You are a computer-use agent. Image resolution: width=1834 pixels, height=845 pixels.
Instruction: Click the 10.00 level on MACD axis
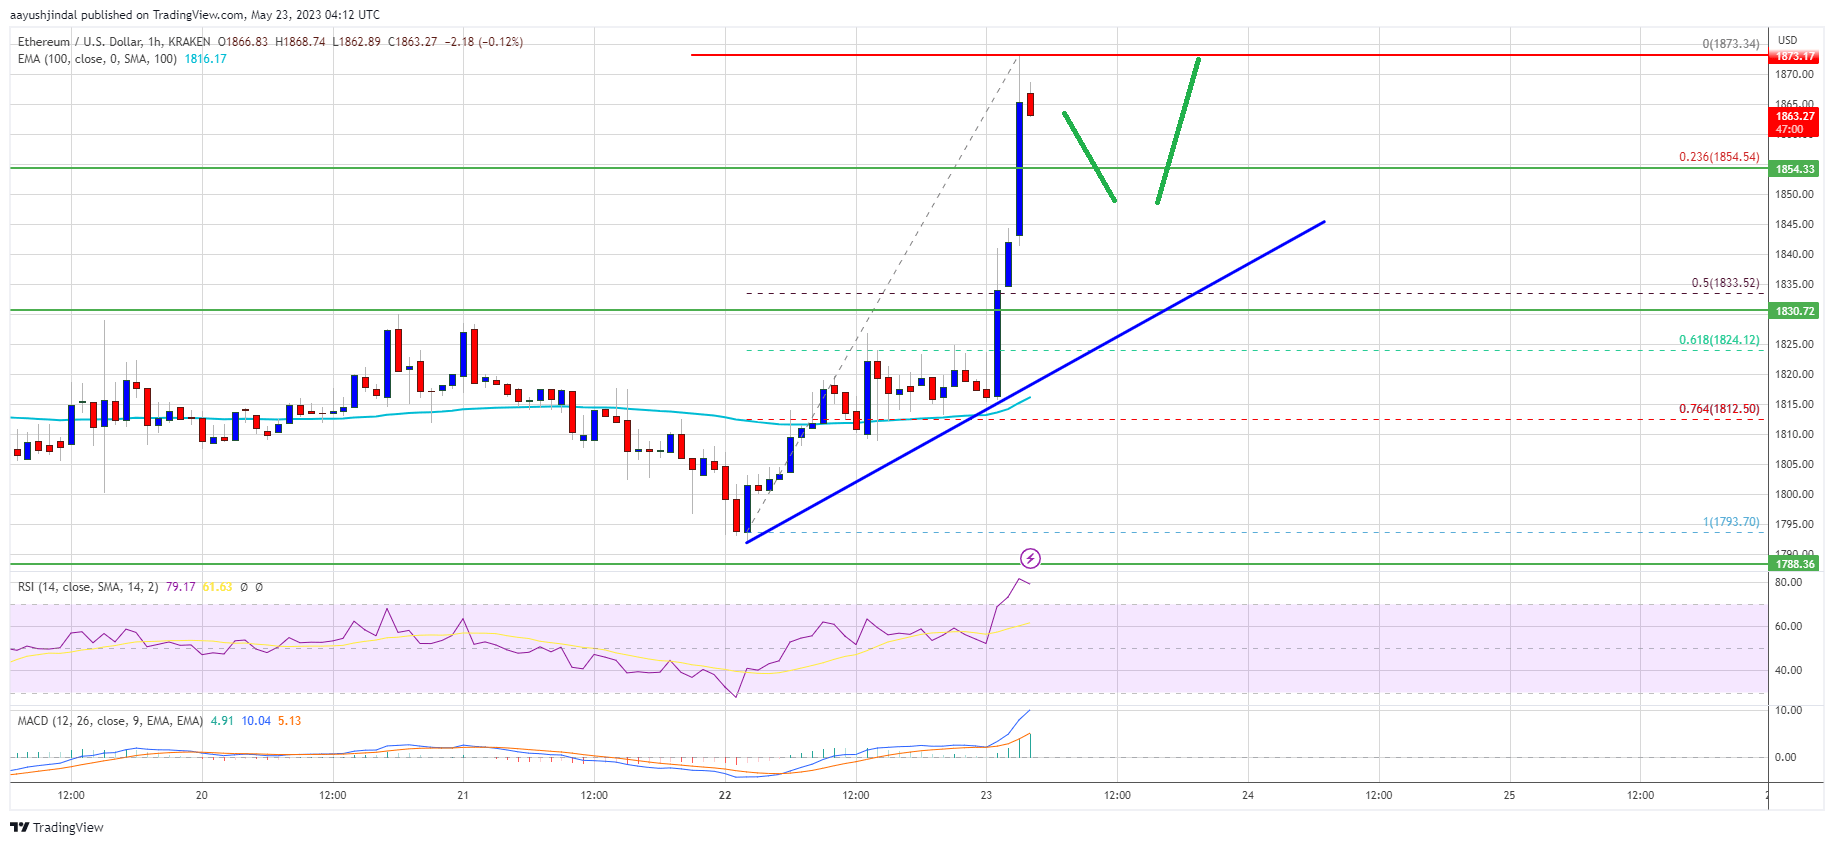(x=1788, y=710)
